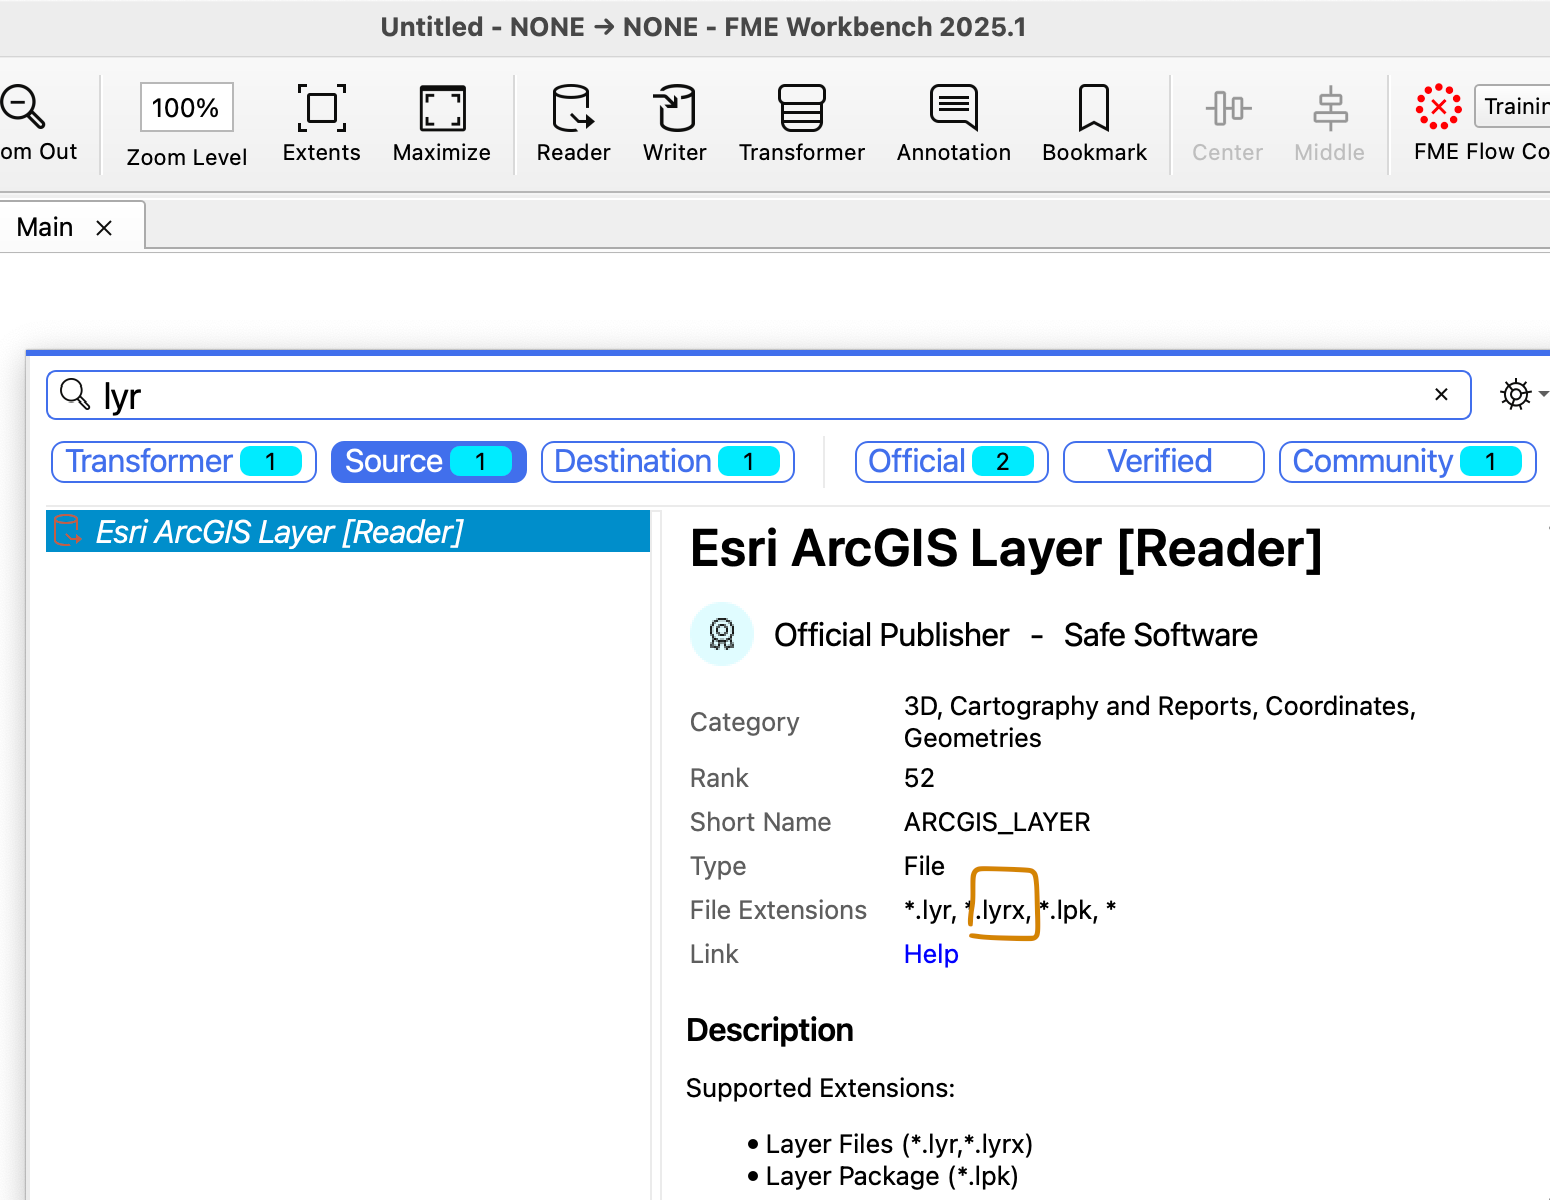Open the Help link
Screen dimensions: 1550x1200
tap(931, 954)
